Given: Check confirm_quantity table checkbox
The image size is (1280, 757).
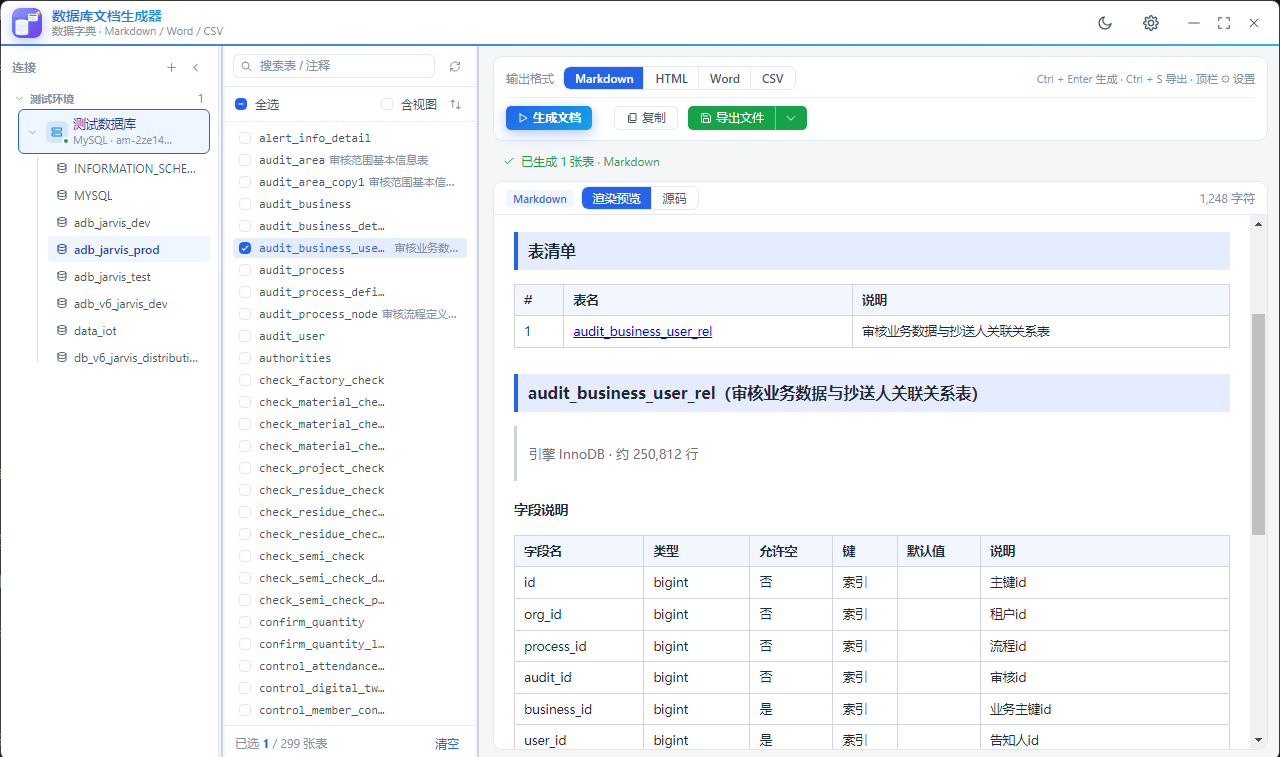Looking at the screenshot, I should [245, 622].
